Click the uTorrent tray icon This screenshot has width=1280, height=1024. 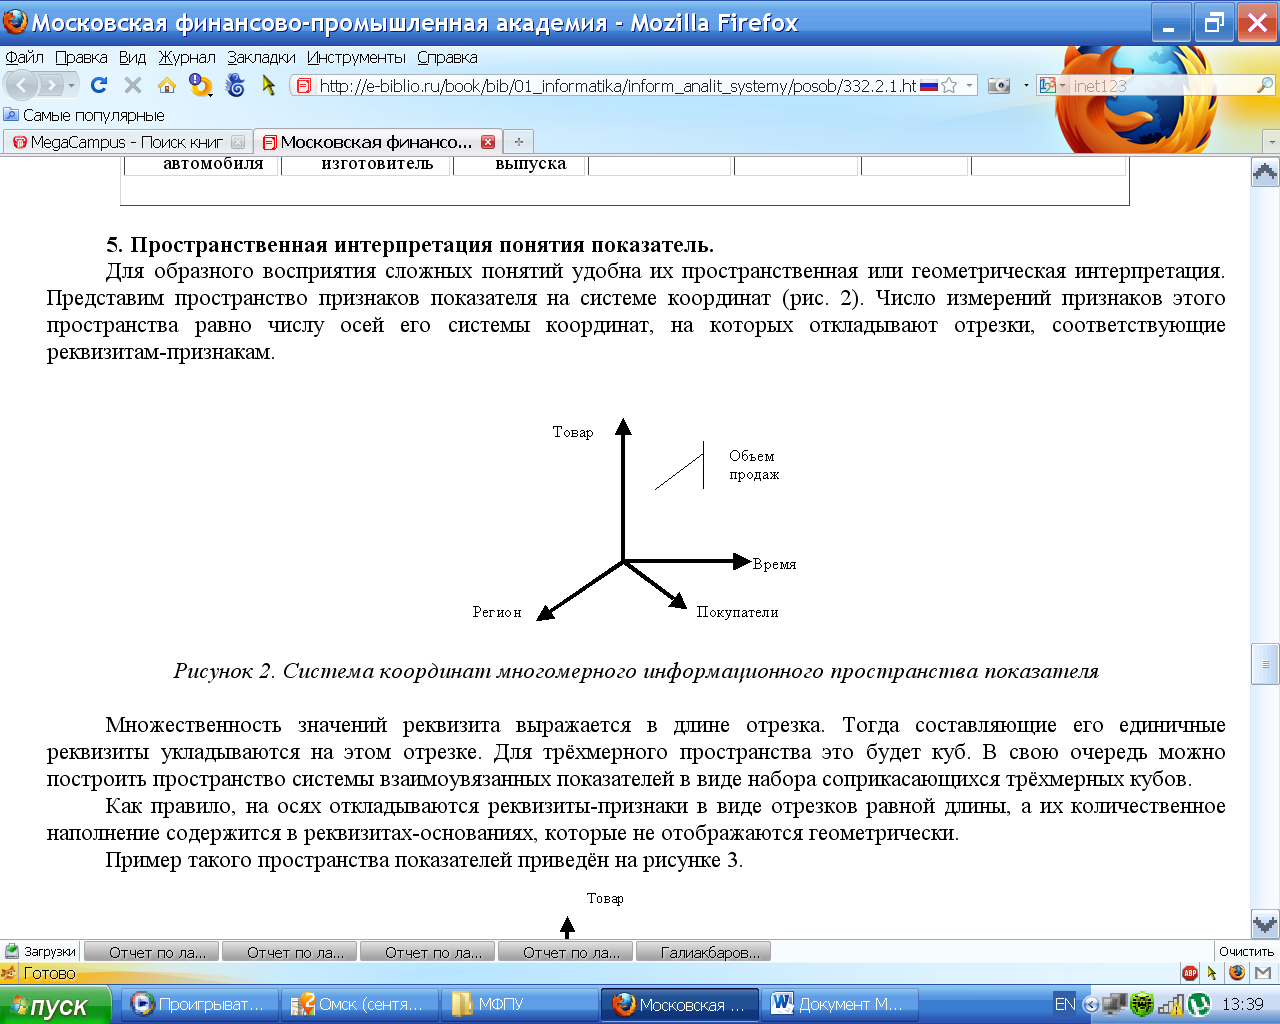(x=1199, y=1004)
